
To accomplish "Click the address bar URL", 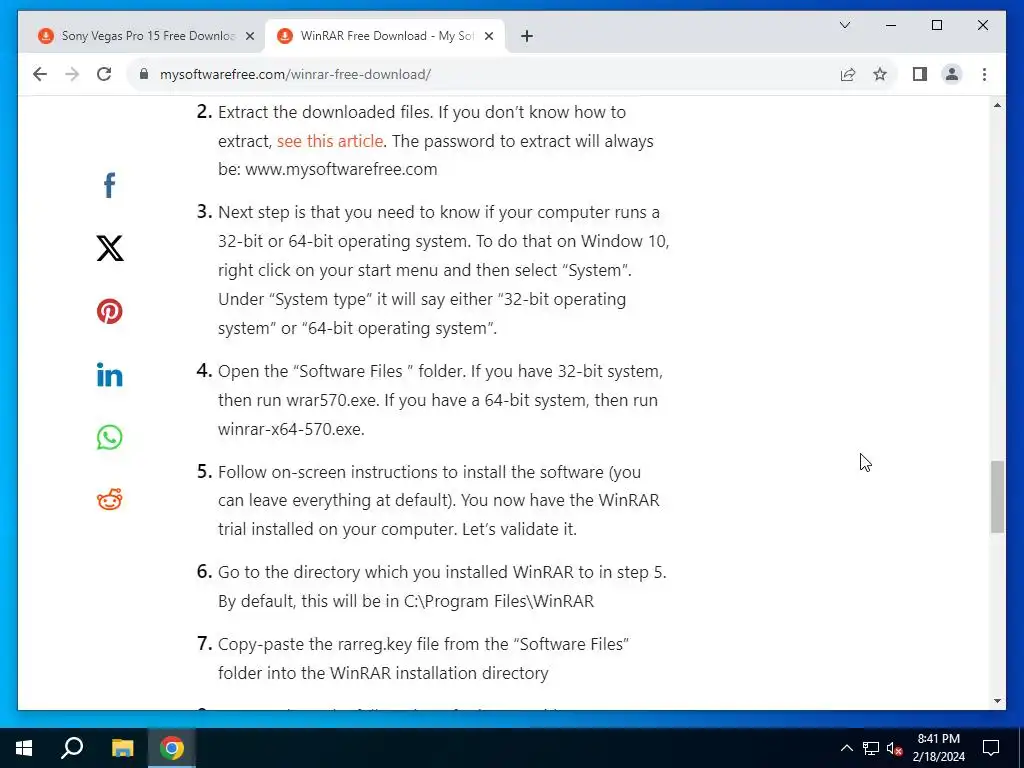I will (x=295, y=74).
